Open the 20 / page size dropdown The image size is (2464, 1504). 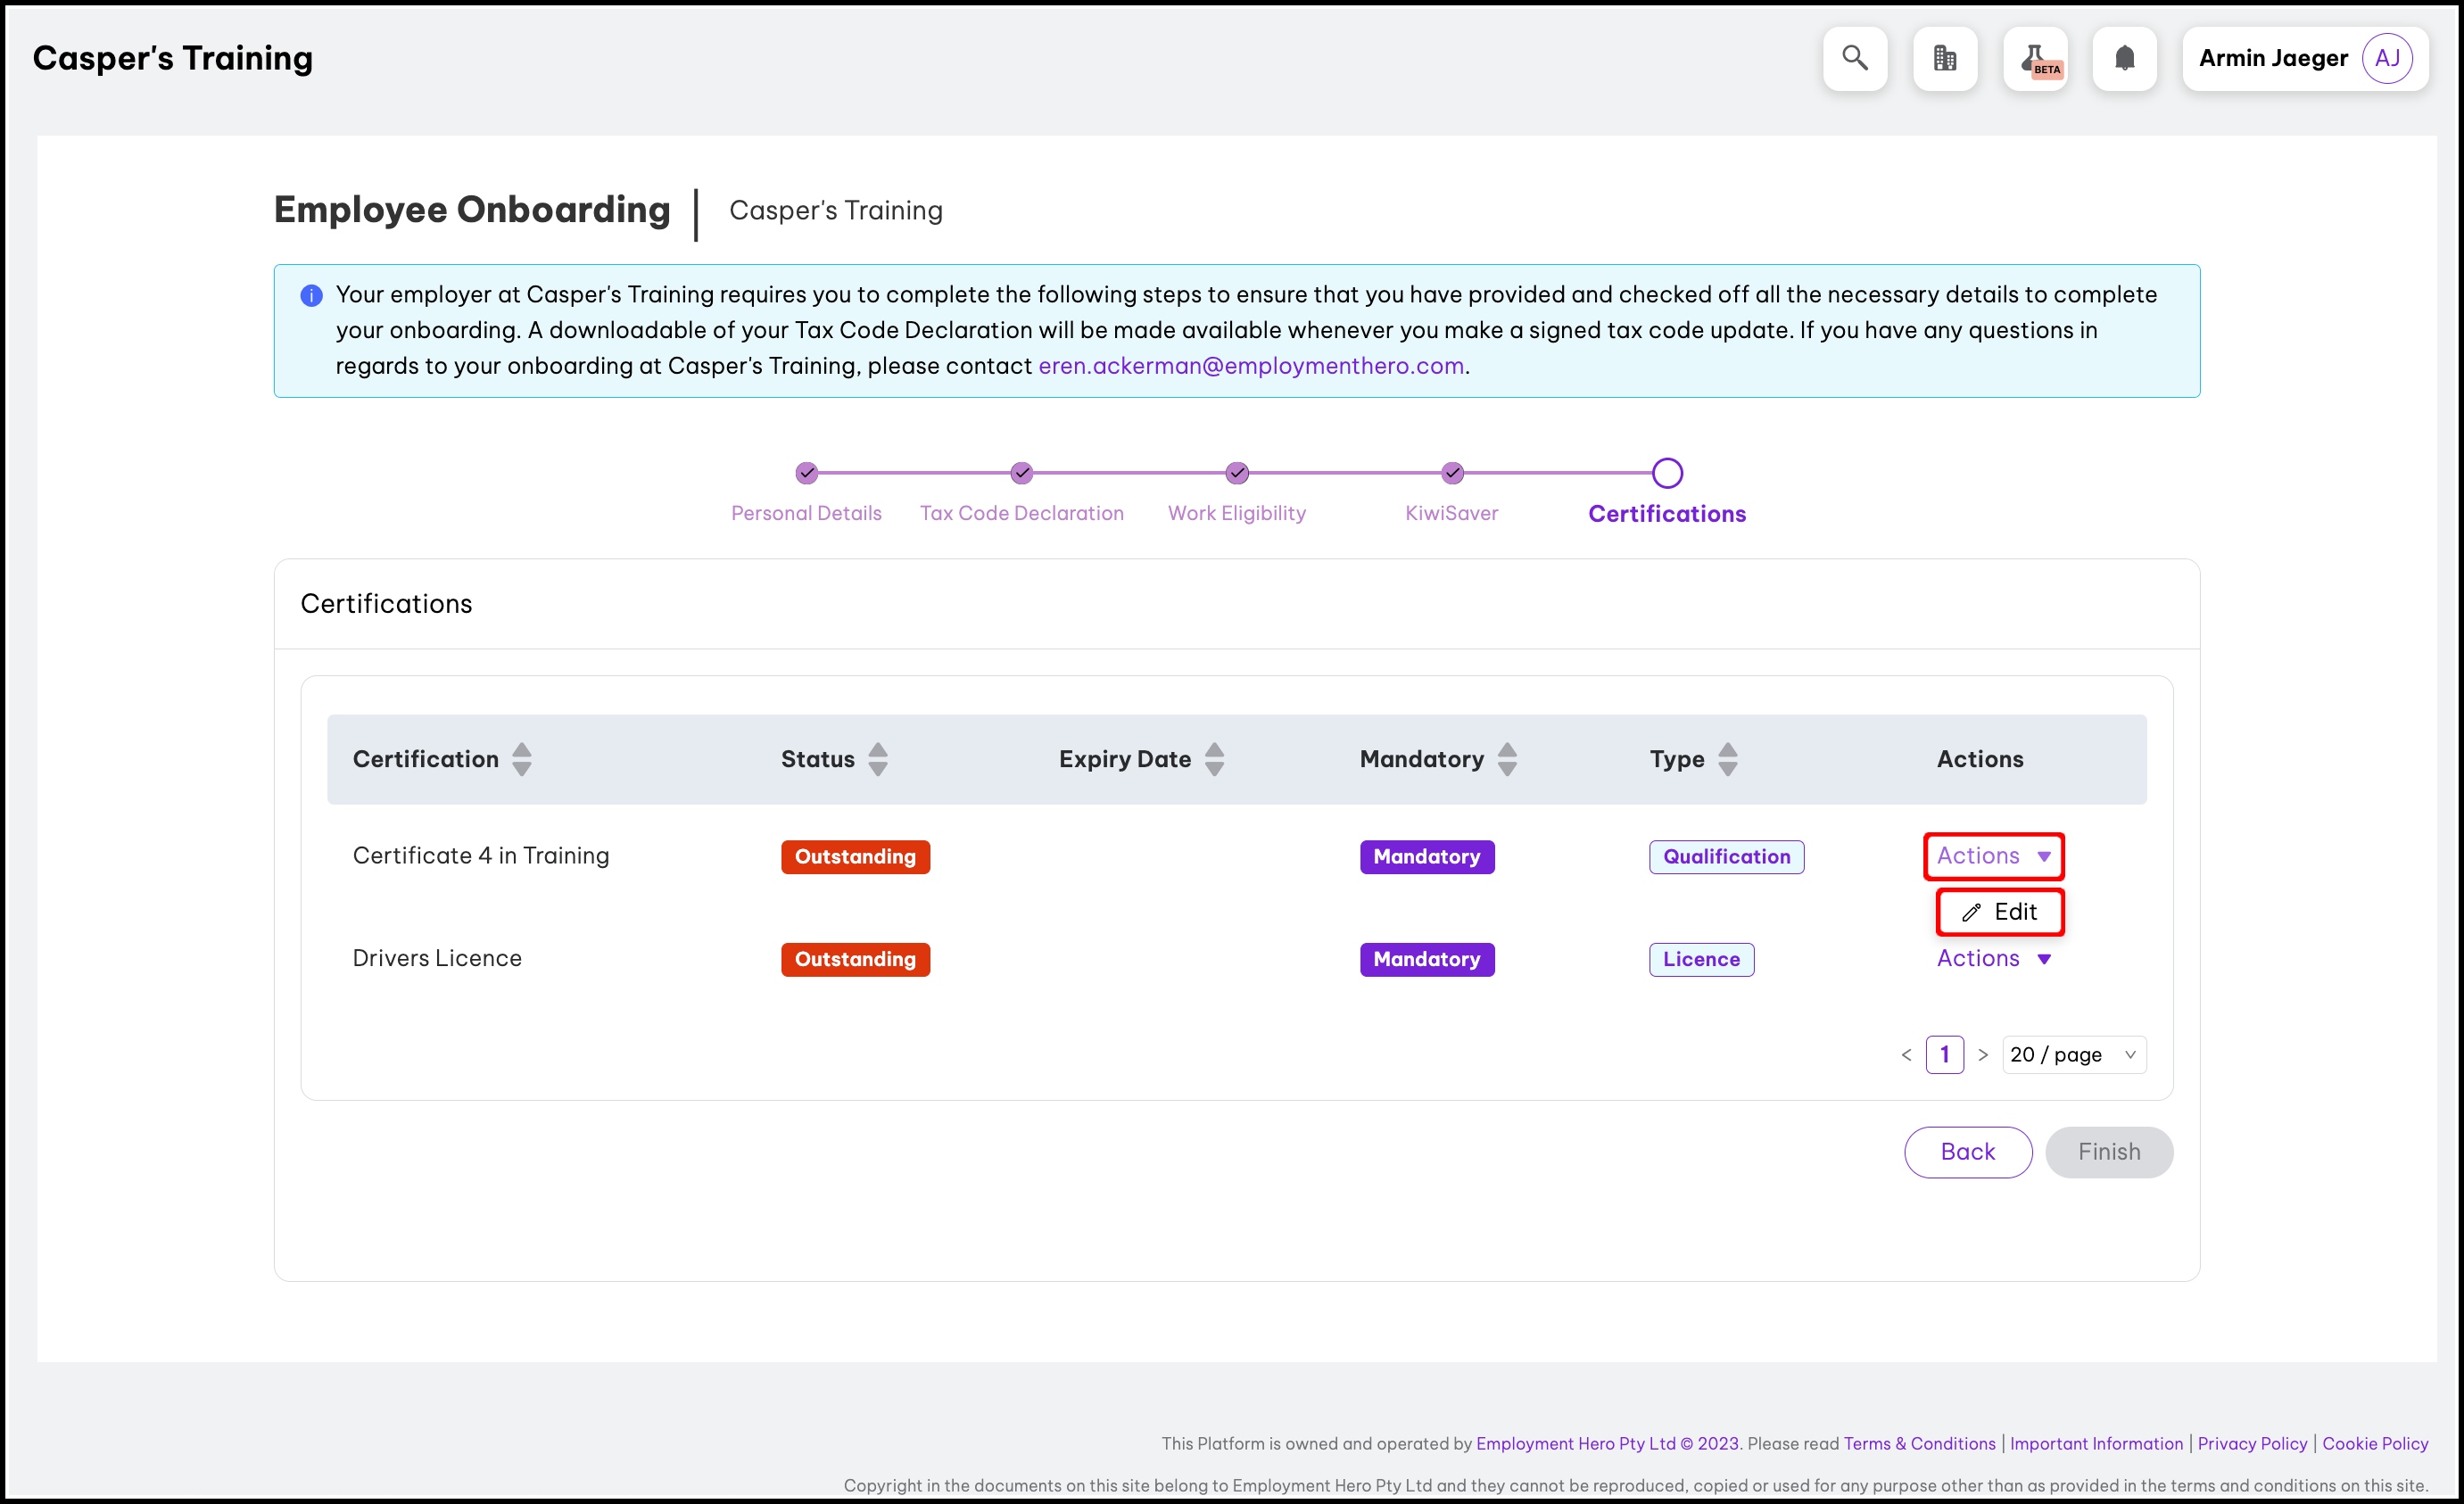click(x=2073, y=1054)
